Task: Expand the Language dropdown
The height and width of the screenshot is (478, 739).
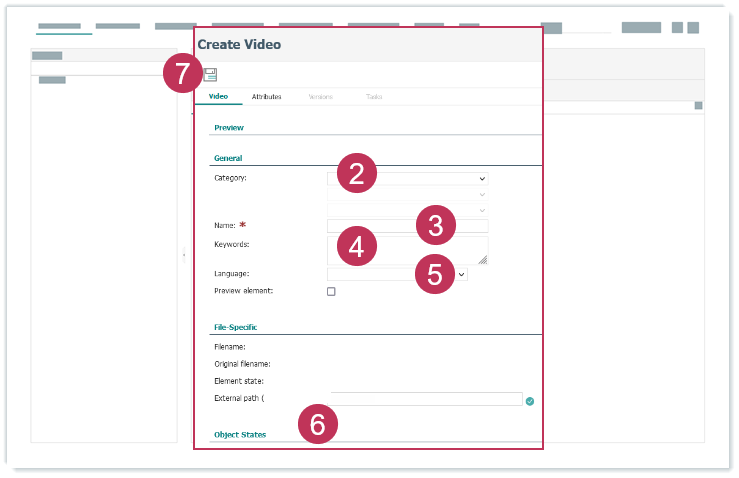Action: [462, 273]
